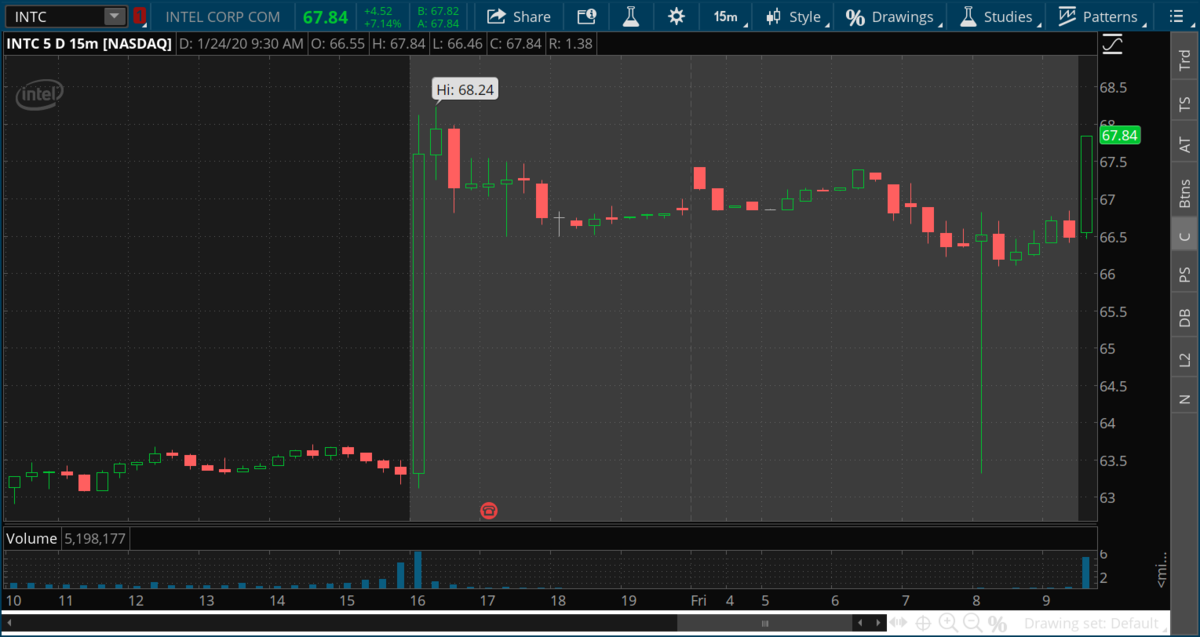Click the Studies flask icon
The image size is (1200, 637).
(967, 16)
